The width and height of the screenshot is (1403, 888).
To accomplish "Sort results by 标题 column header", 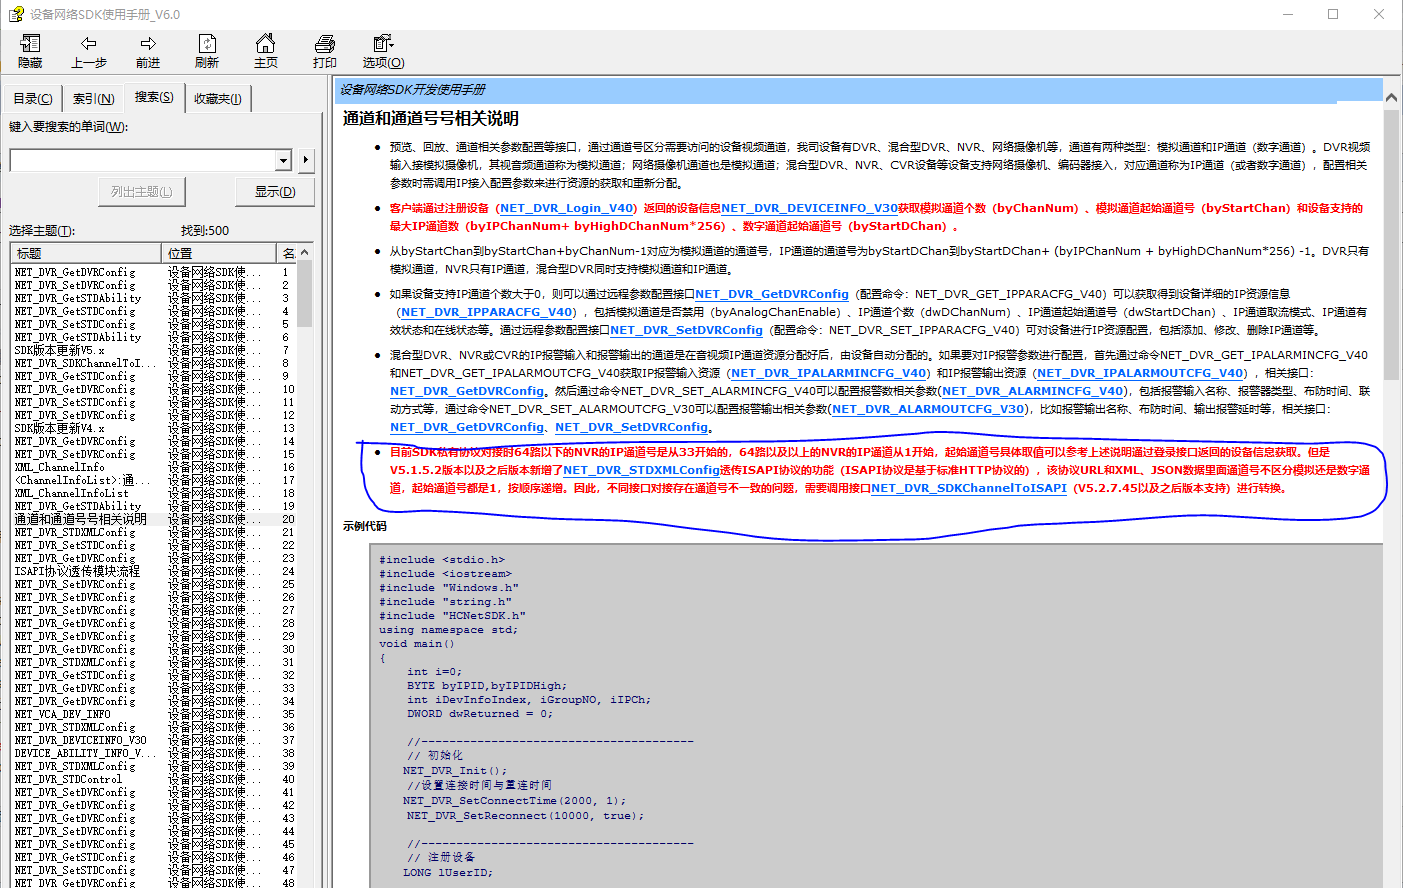I will [x=86, y=253].
